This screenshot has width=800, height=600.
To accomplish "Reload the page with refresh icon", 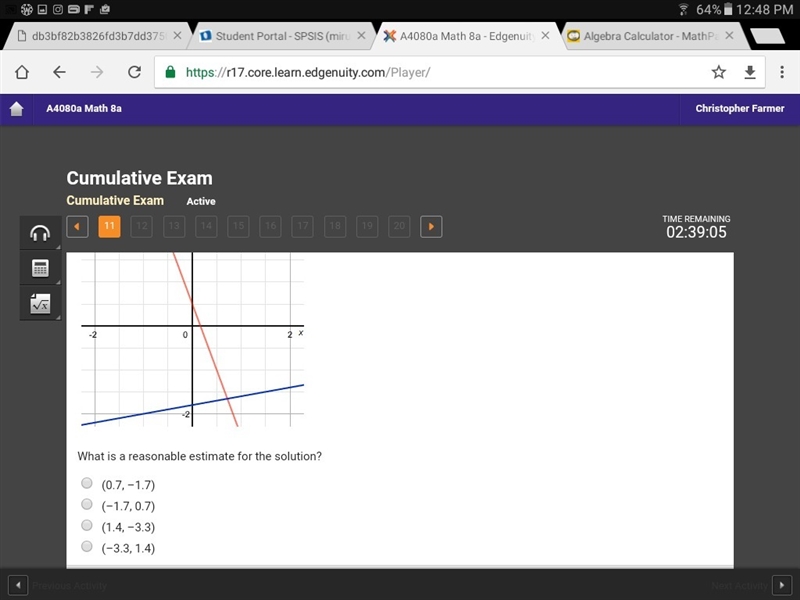I will (134, 72).
